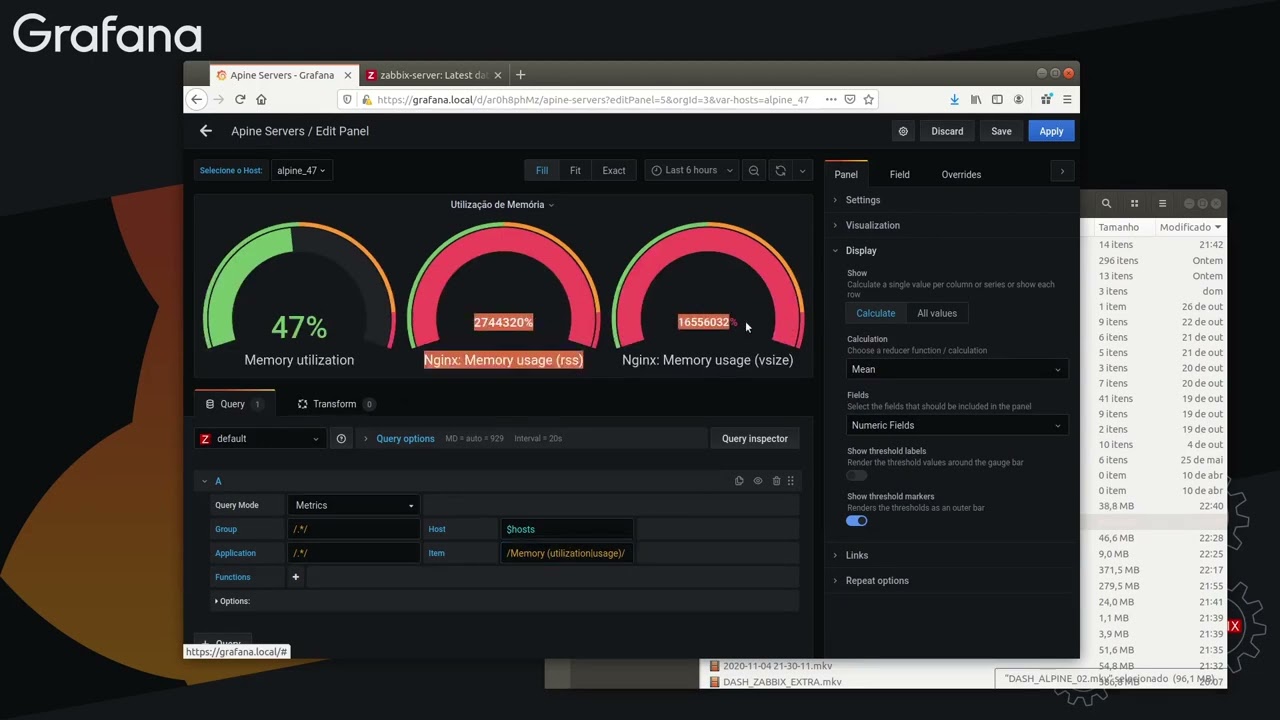Select Calculate show mode

point(875,313)
